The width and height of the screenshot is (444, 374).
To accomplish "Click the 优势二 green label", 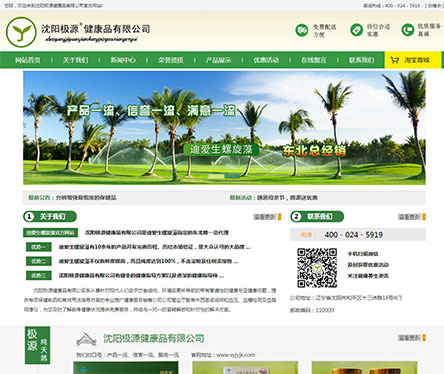I will 39,261.
